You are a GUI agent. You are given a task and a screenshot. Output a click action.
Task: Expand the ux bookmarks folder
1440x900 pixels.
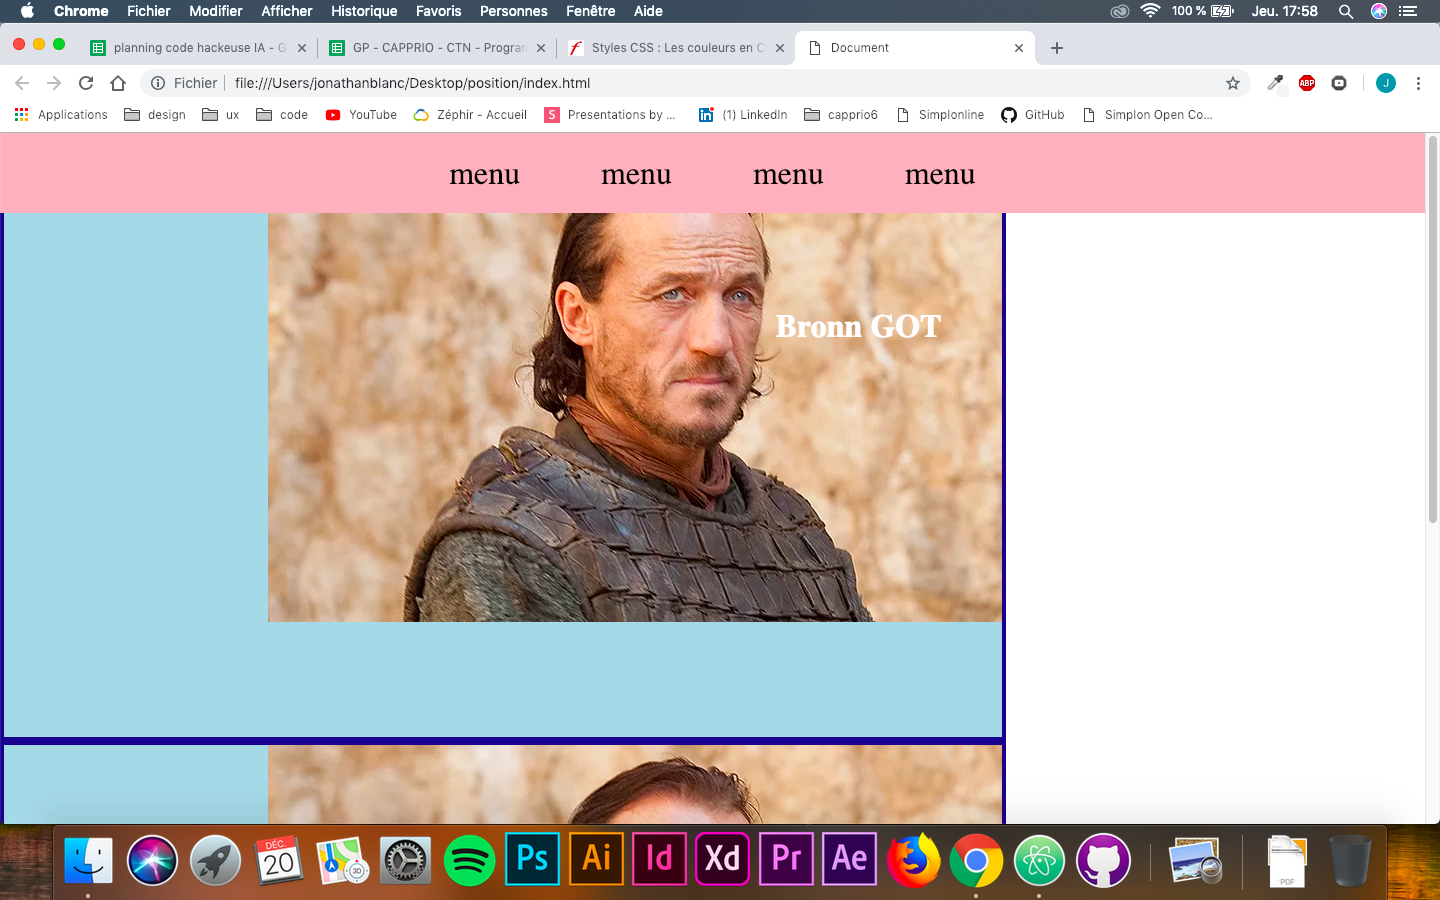(221, 115)
